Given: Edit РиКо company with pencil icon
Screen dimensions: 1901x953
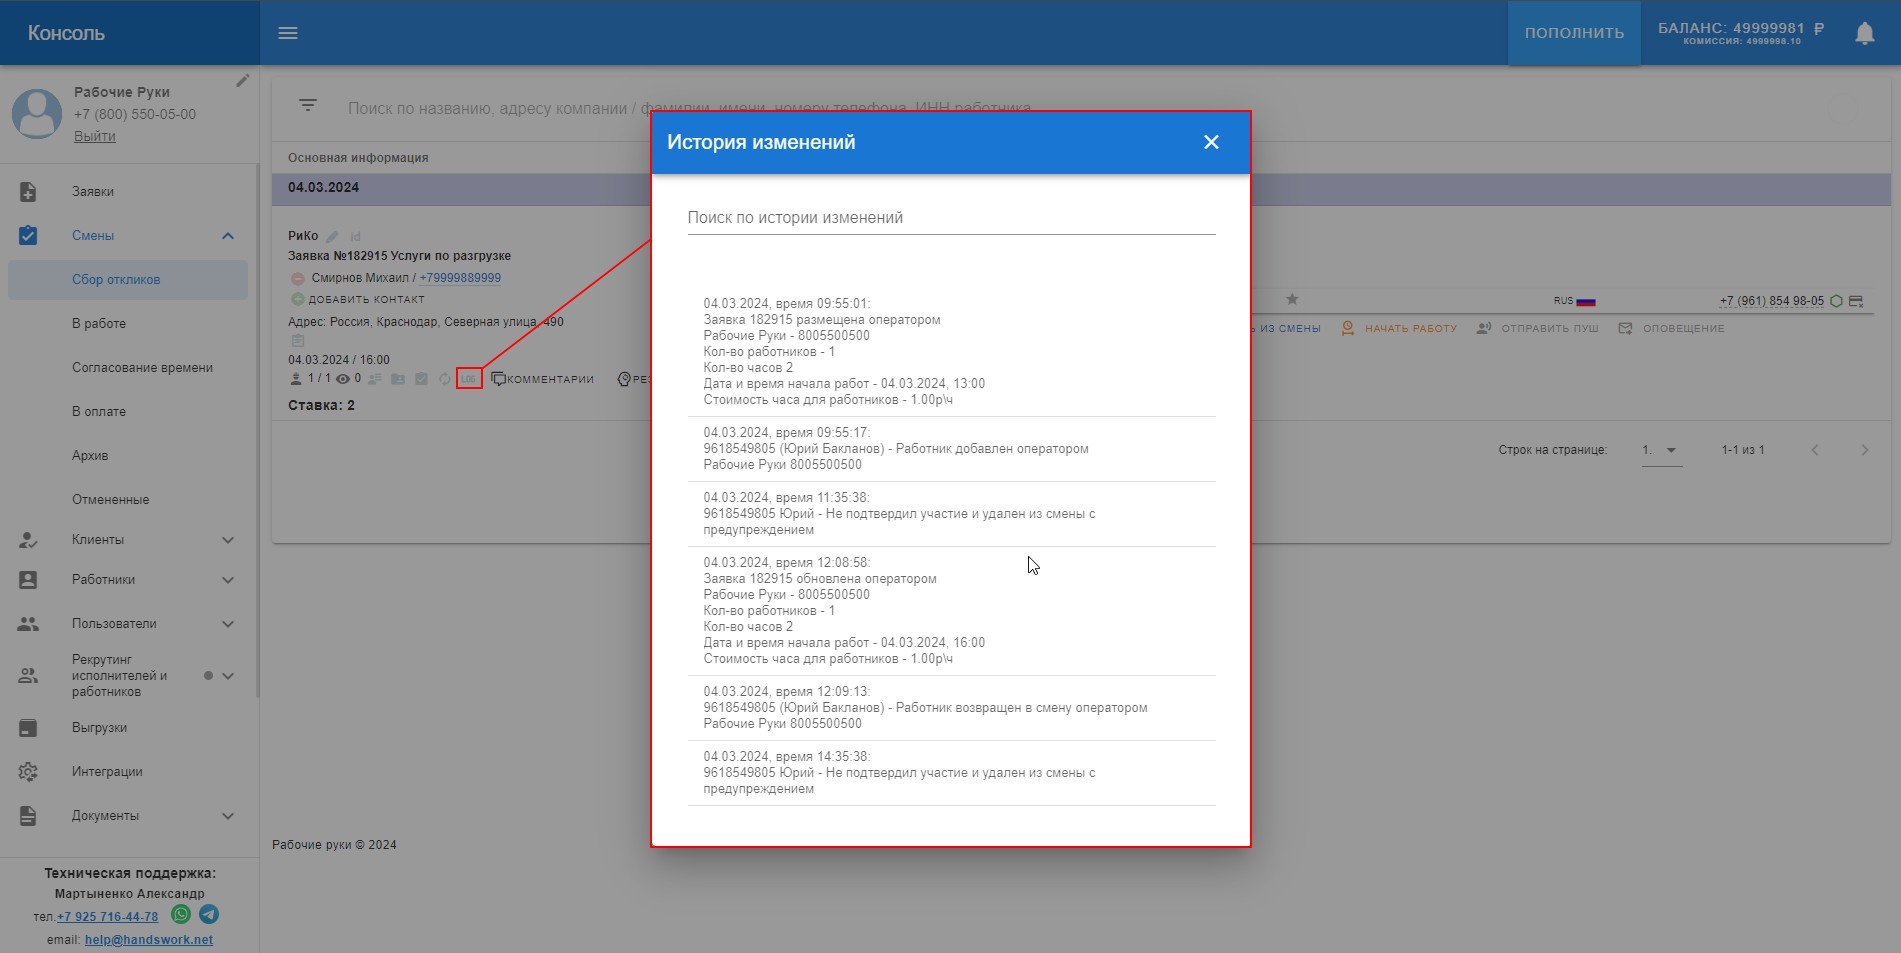Looking at the screenshot, I should [x=332, y=237].
